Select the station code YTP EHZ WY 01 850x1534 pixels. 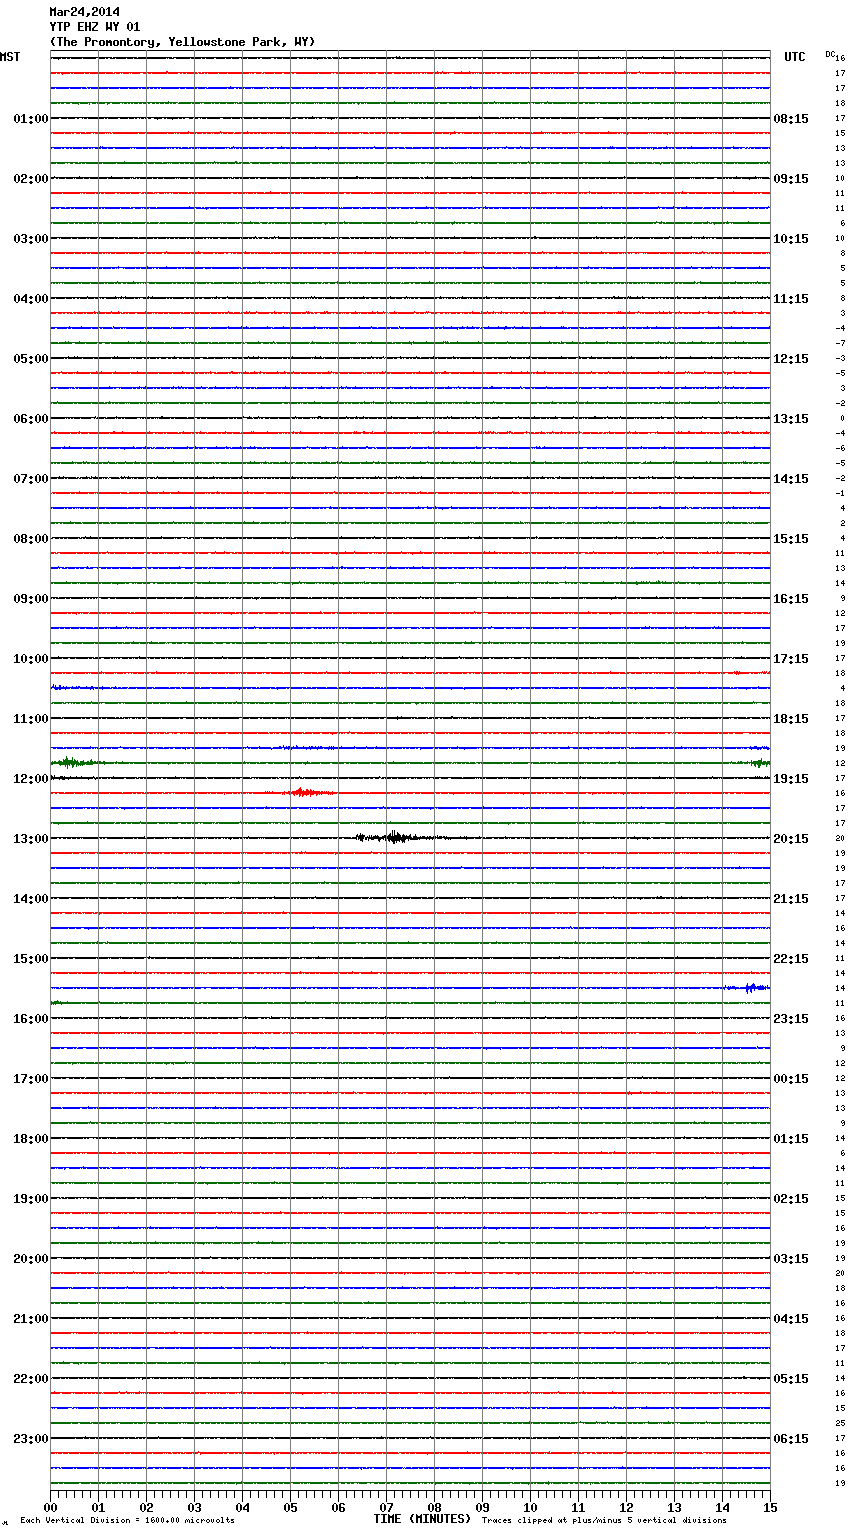tap(95, 27)
